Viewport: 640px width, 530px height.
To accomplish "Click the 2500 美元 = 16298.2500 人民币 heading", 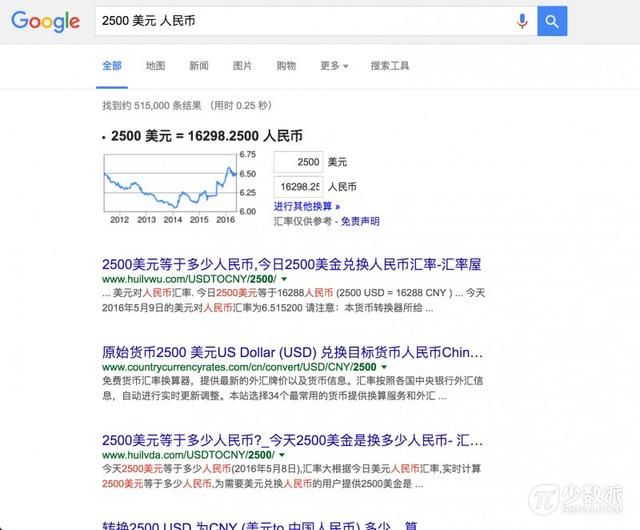I will (207, 136).
